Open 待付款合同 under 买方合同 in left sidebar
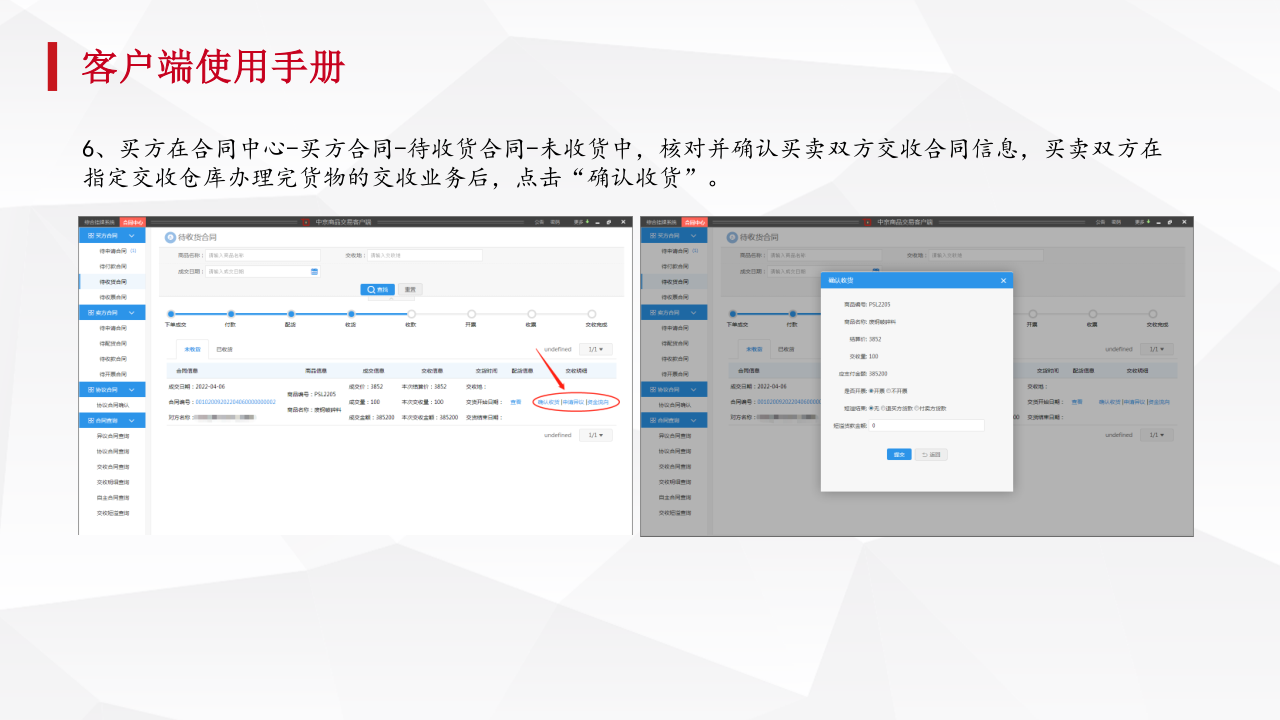Image resolution: width=1280 pixels, height=720 pixels. coord(112,266)
